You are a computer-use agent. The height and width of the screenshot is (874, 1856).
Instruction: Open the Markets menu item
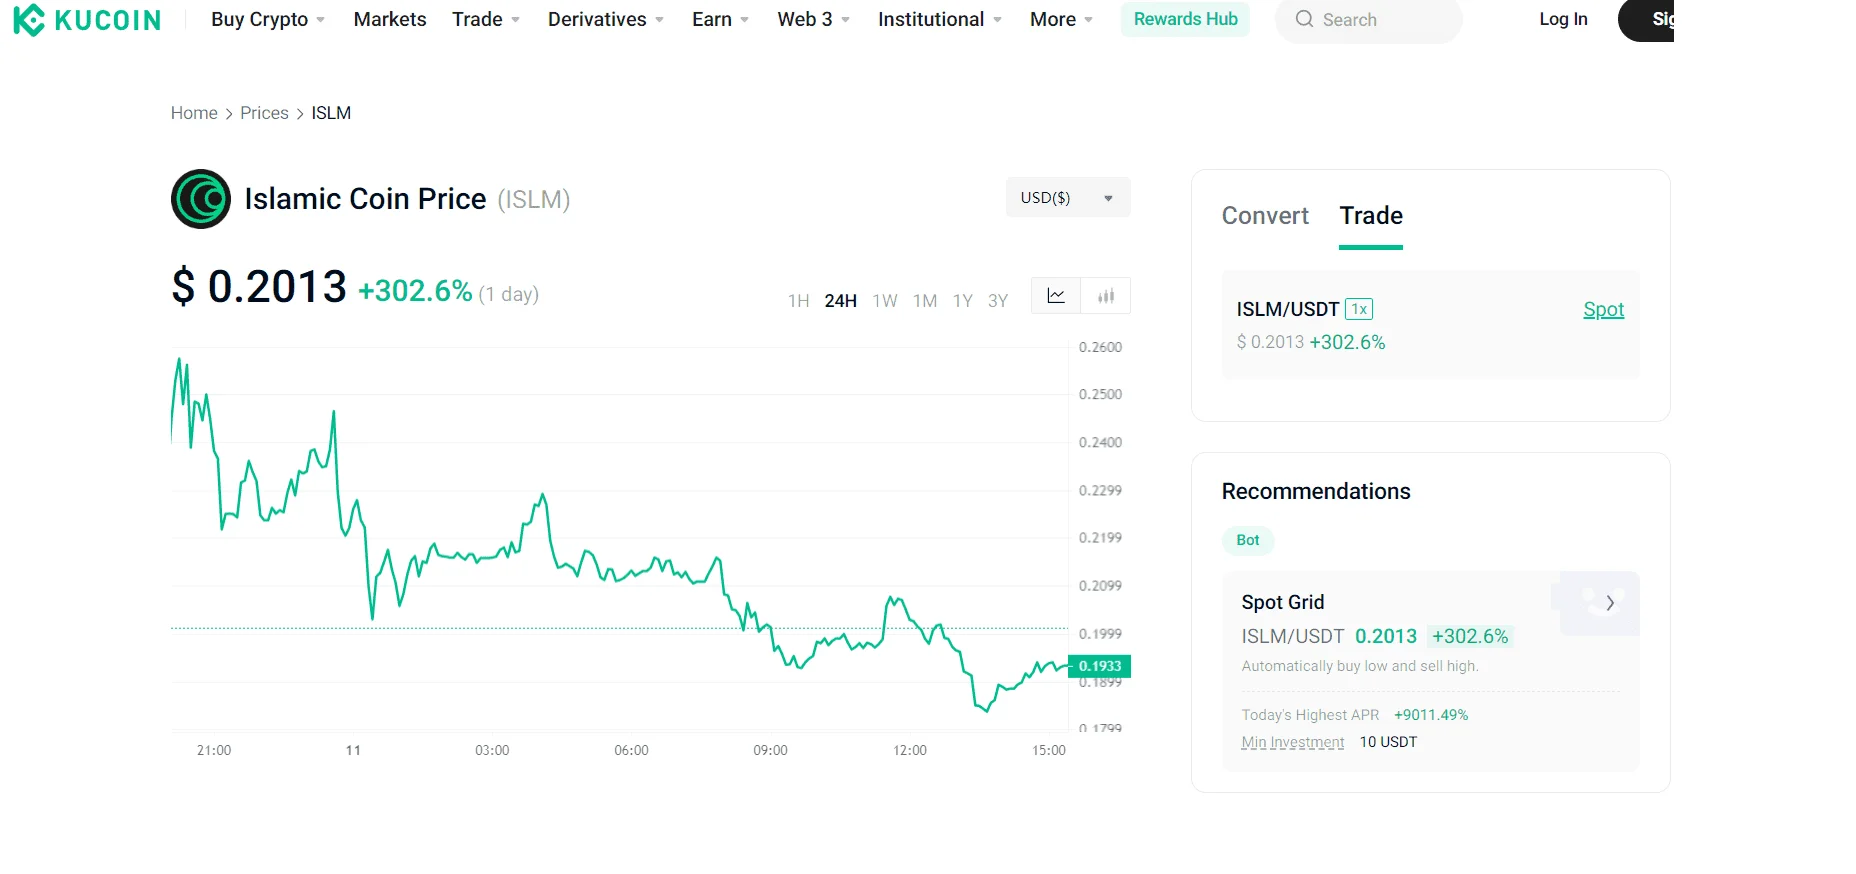tap(390, 19)
